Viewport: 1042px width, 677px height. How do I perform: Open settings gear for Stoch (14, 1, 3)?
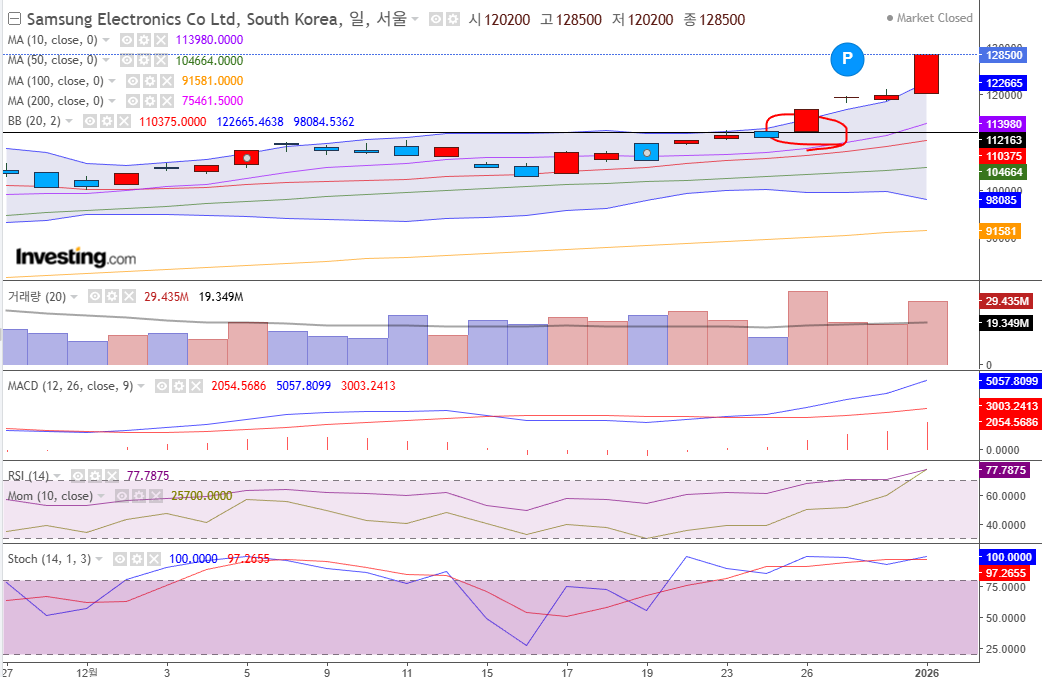137,559
